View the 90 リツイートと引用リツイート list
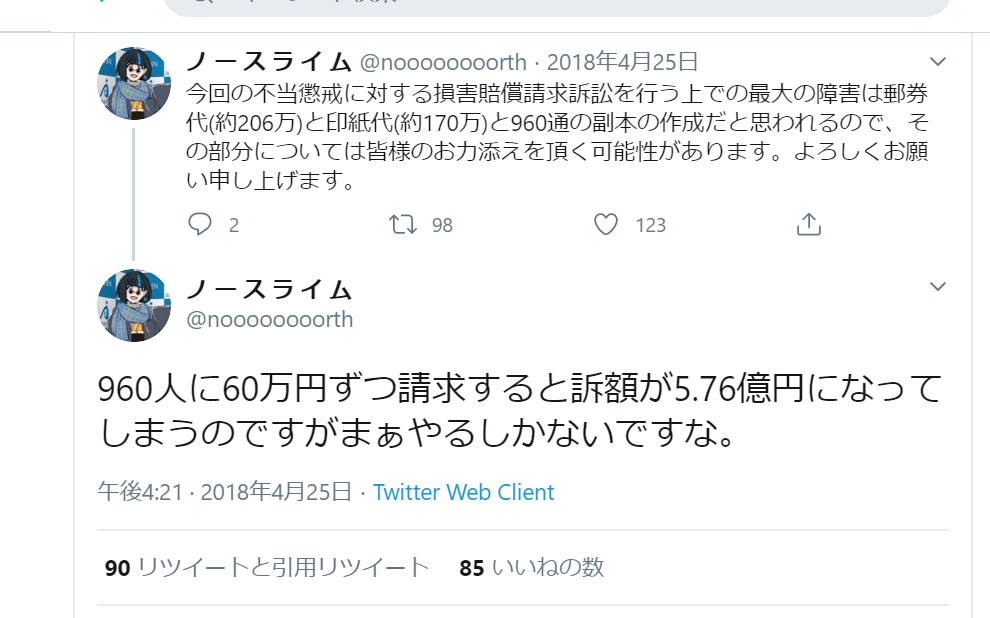 [267, 567]
